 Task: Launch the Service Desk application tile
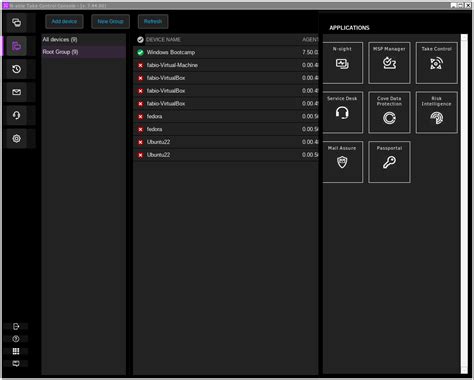(x=342, y=112)
